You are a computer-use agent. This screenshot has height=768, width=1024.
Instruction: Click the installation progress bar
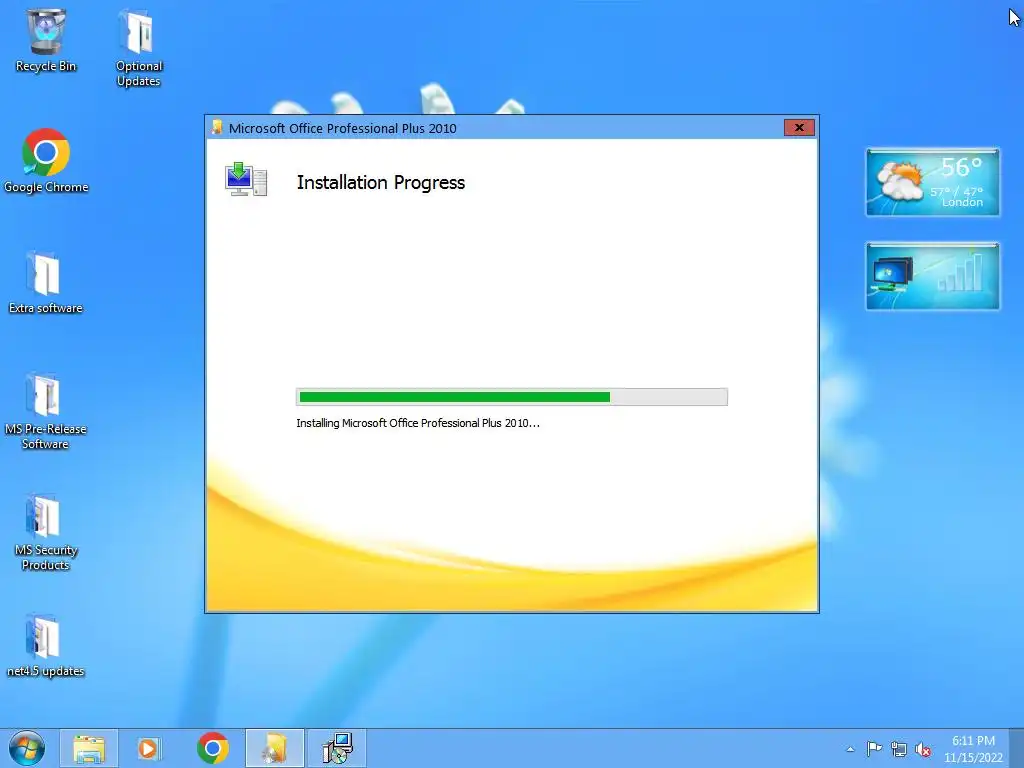tap(512, 396)
